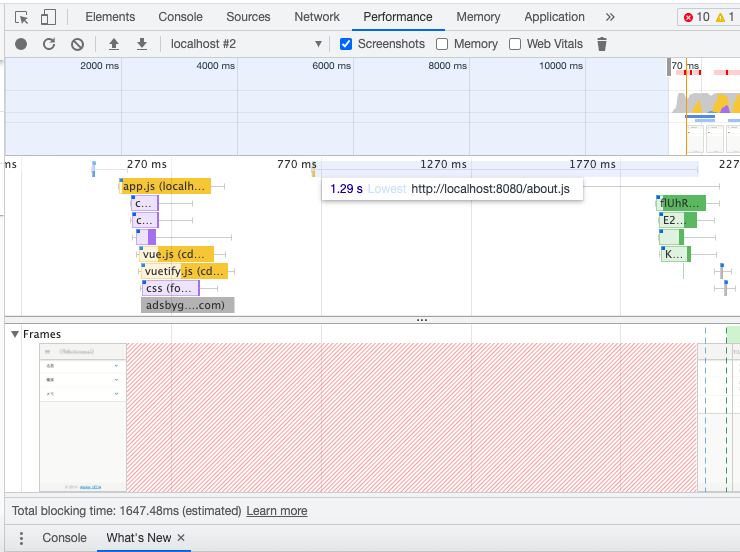Click the 6000 ms overview ruler label
The height and width of the screenshot is (552, 740).
tap(331, 66)
